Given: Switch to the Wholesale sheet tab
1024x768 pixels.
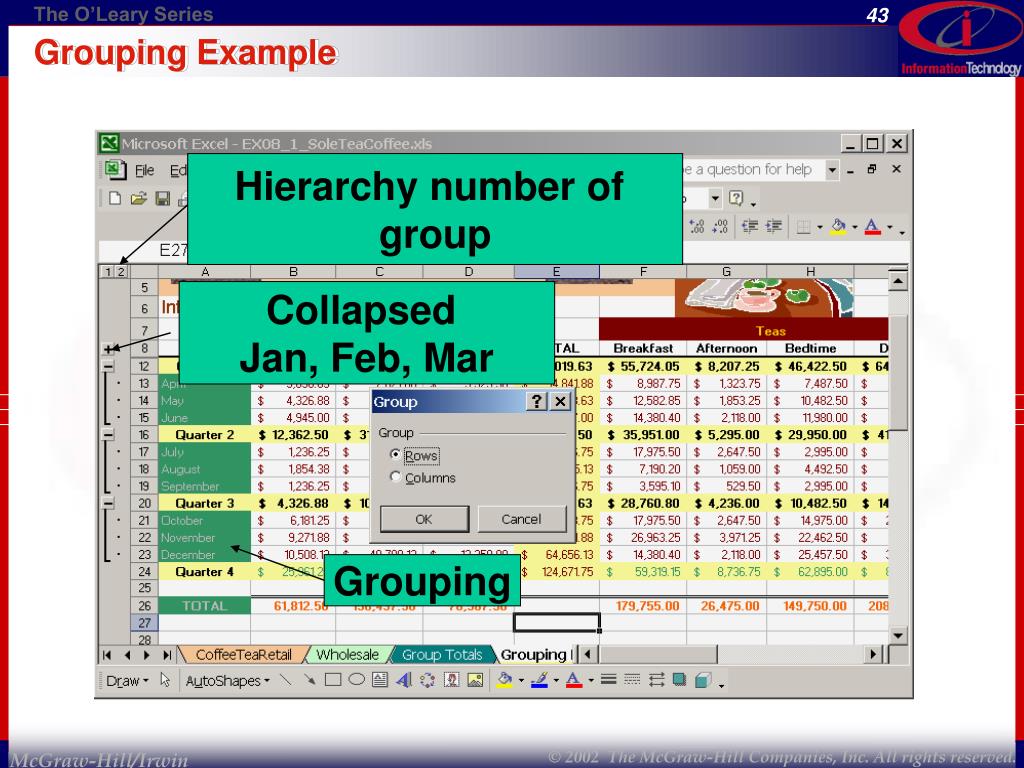Looking at the screenshot, I should click(347, 654).
